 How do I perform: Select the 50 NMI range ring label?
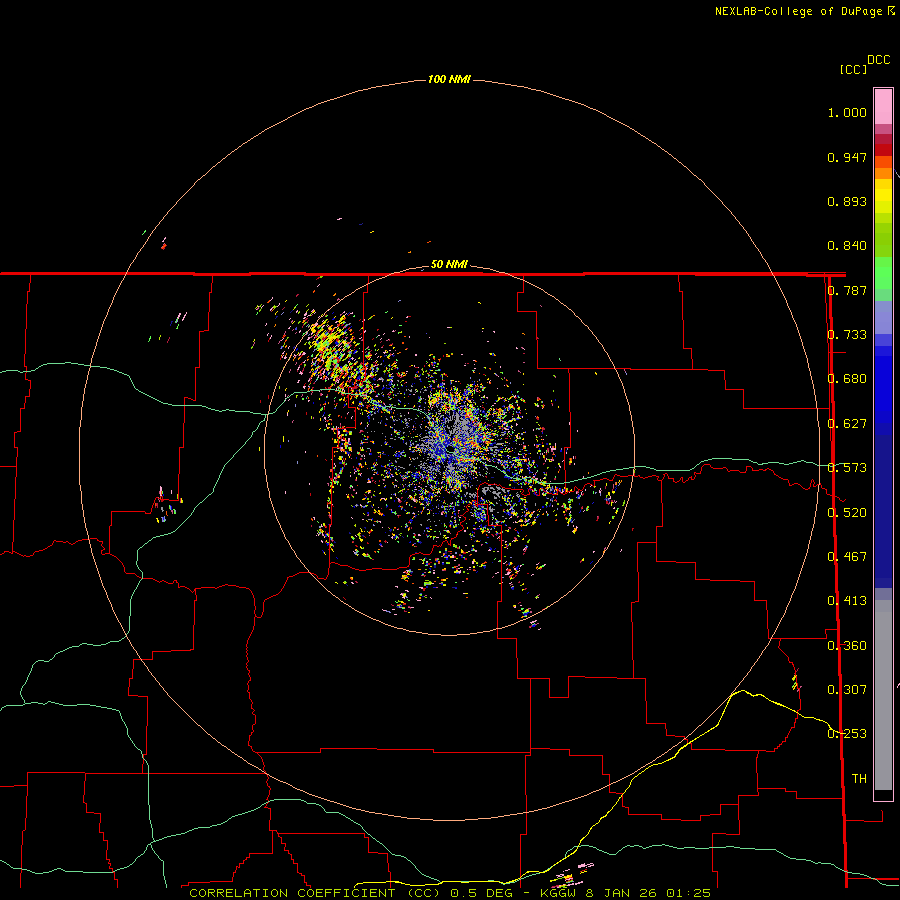tap(449, 264)
